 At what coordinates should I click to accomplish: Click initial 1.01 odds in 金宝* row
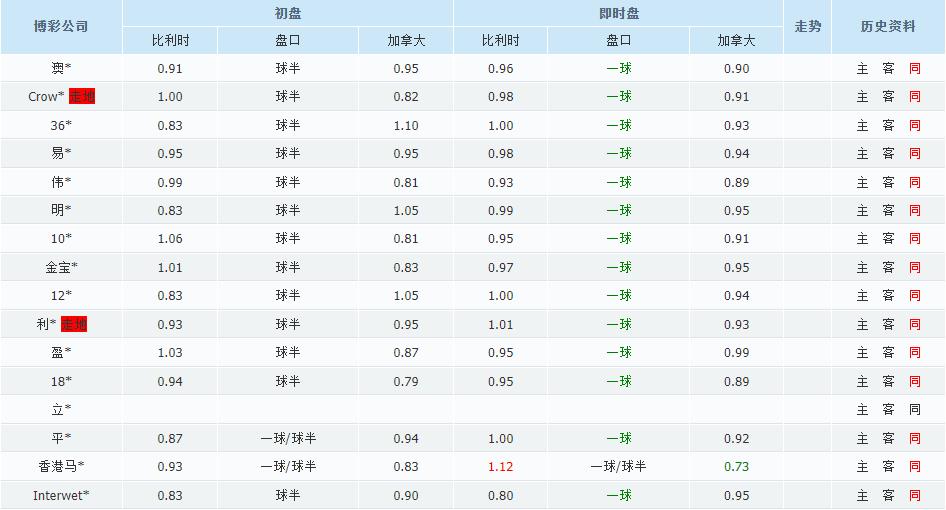point(170,267)
